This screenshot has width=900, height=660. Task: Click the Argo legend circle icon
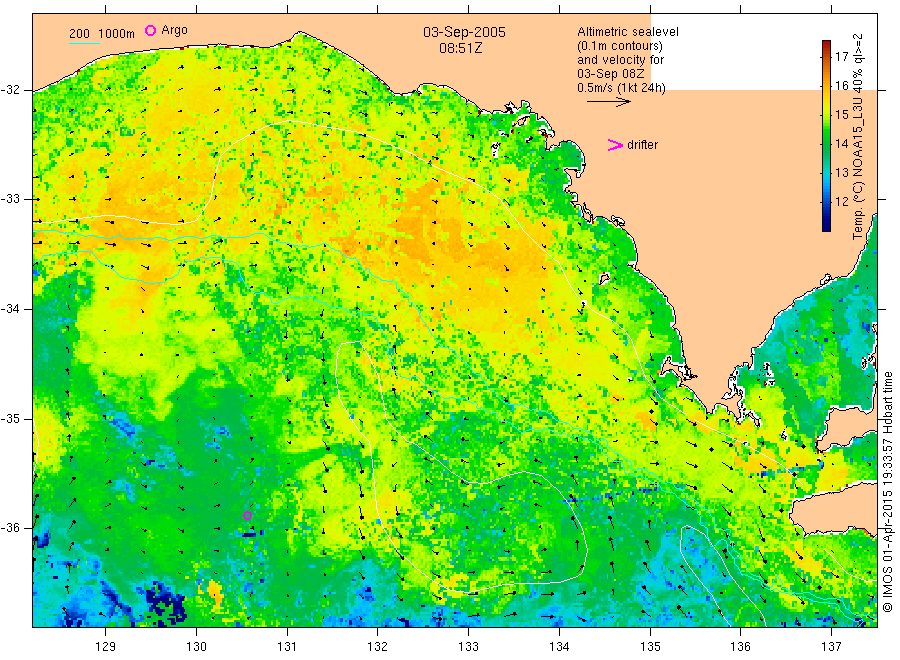(x=150, y=30)
